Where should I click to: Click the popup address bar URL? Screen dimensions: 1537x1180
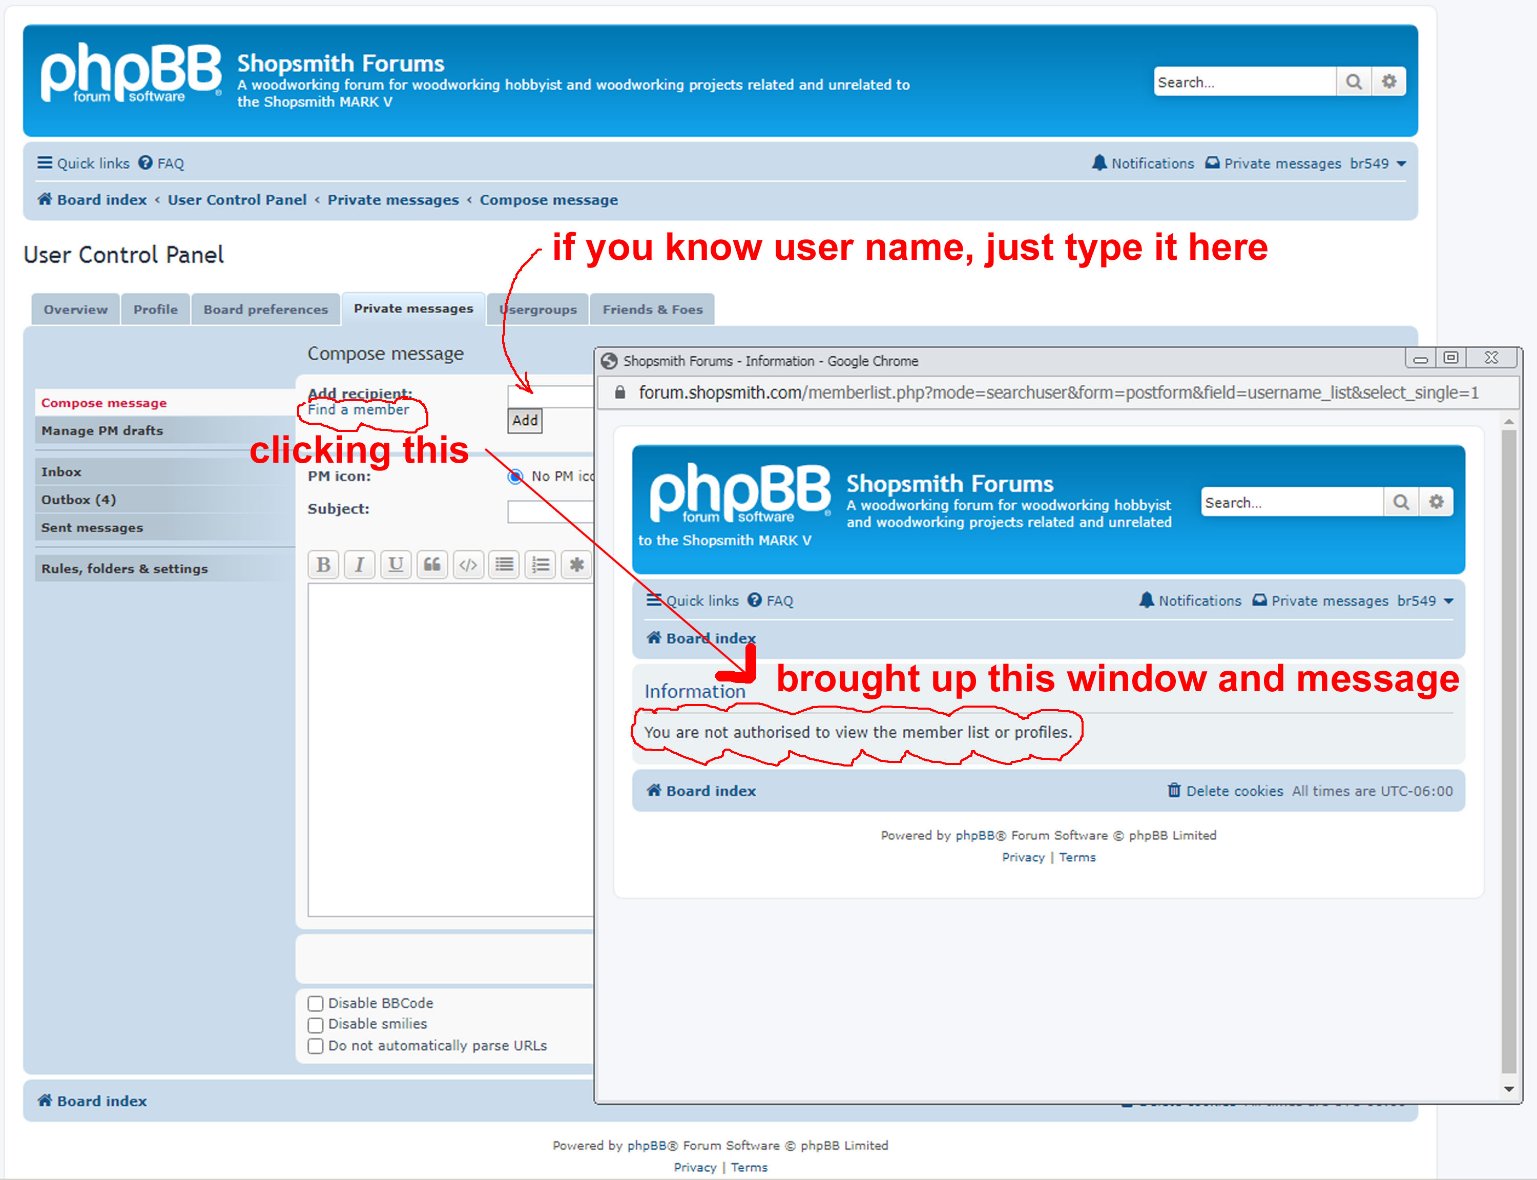coord(1059,393)
